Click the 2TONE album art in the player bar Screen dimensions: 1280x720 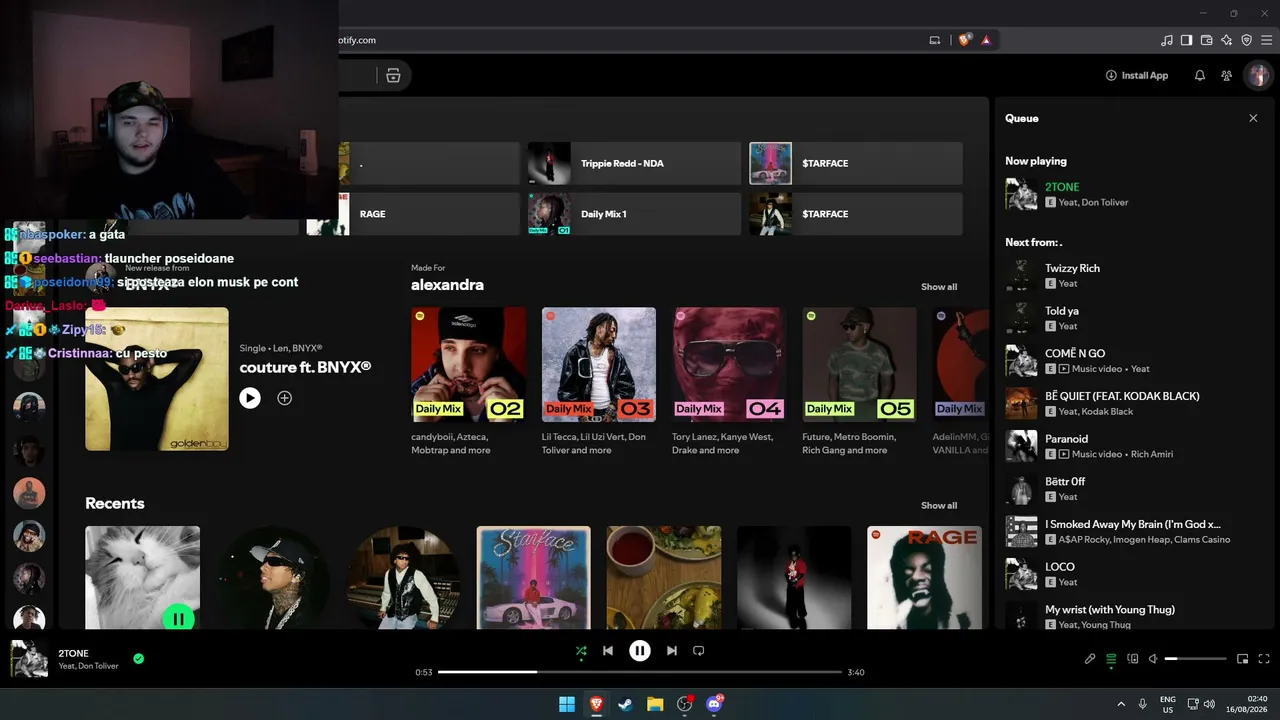[29, 659]
